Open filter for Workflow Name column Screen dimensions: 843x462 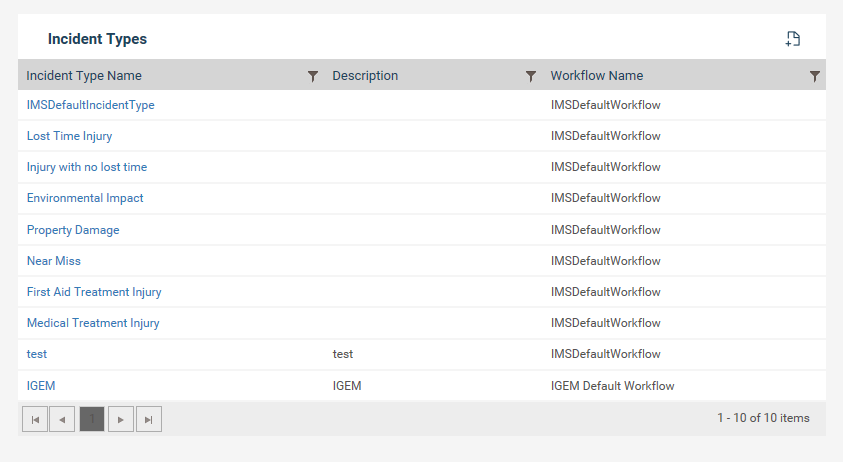coord(815,76)
